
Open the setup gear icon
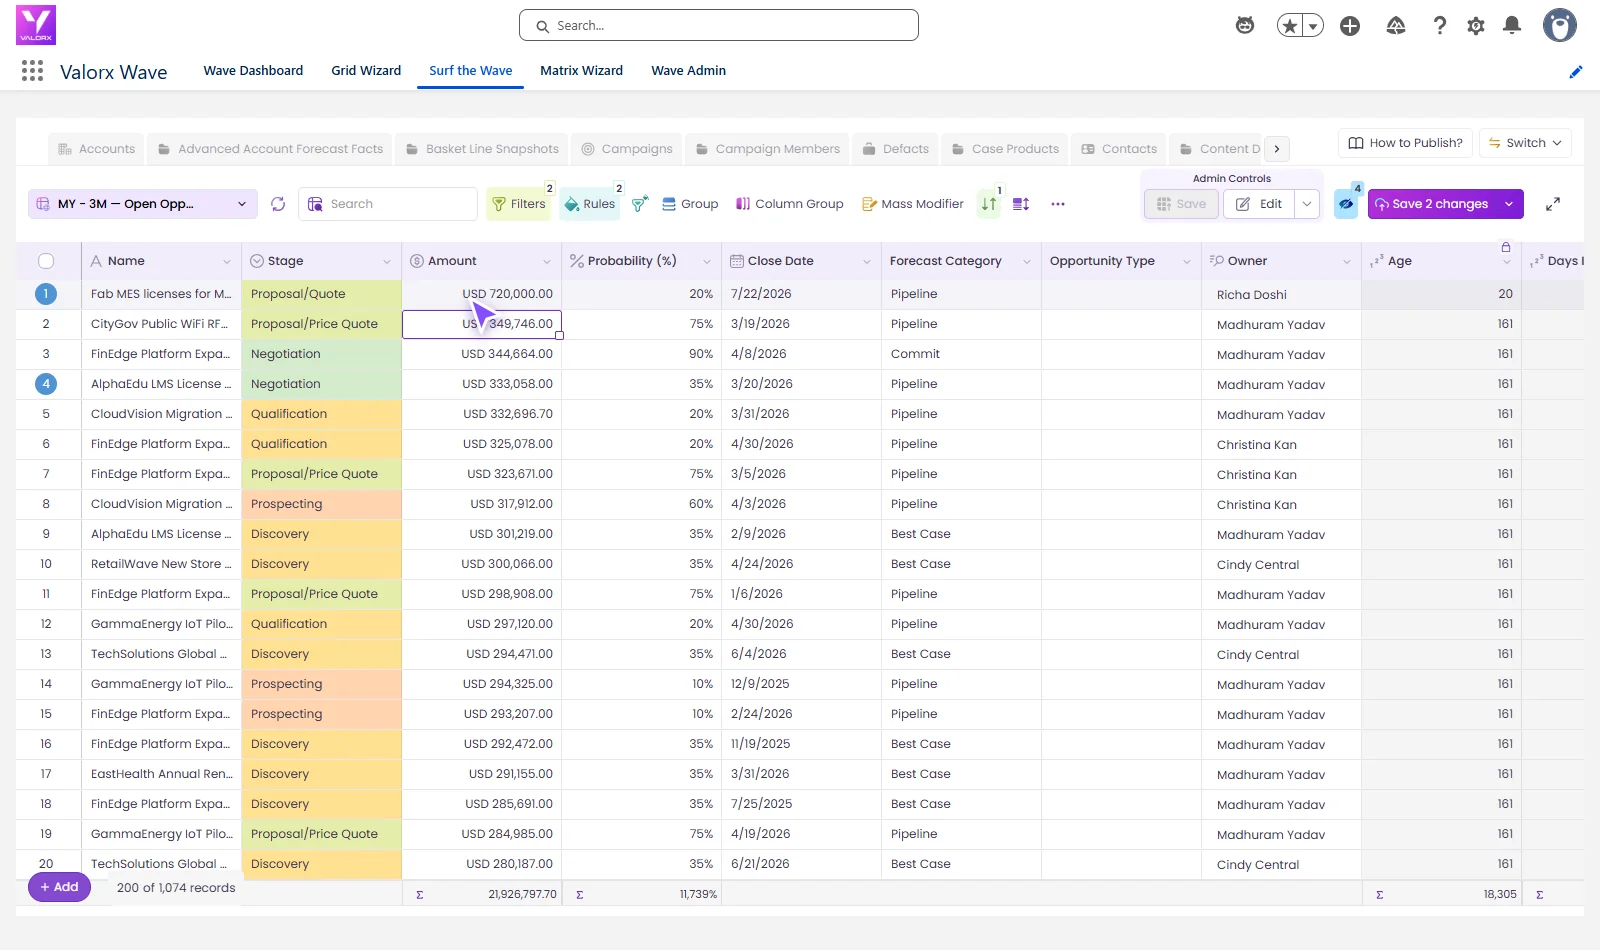point(1476,26)
